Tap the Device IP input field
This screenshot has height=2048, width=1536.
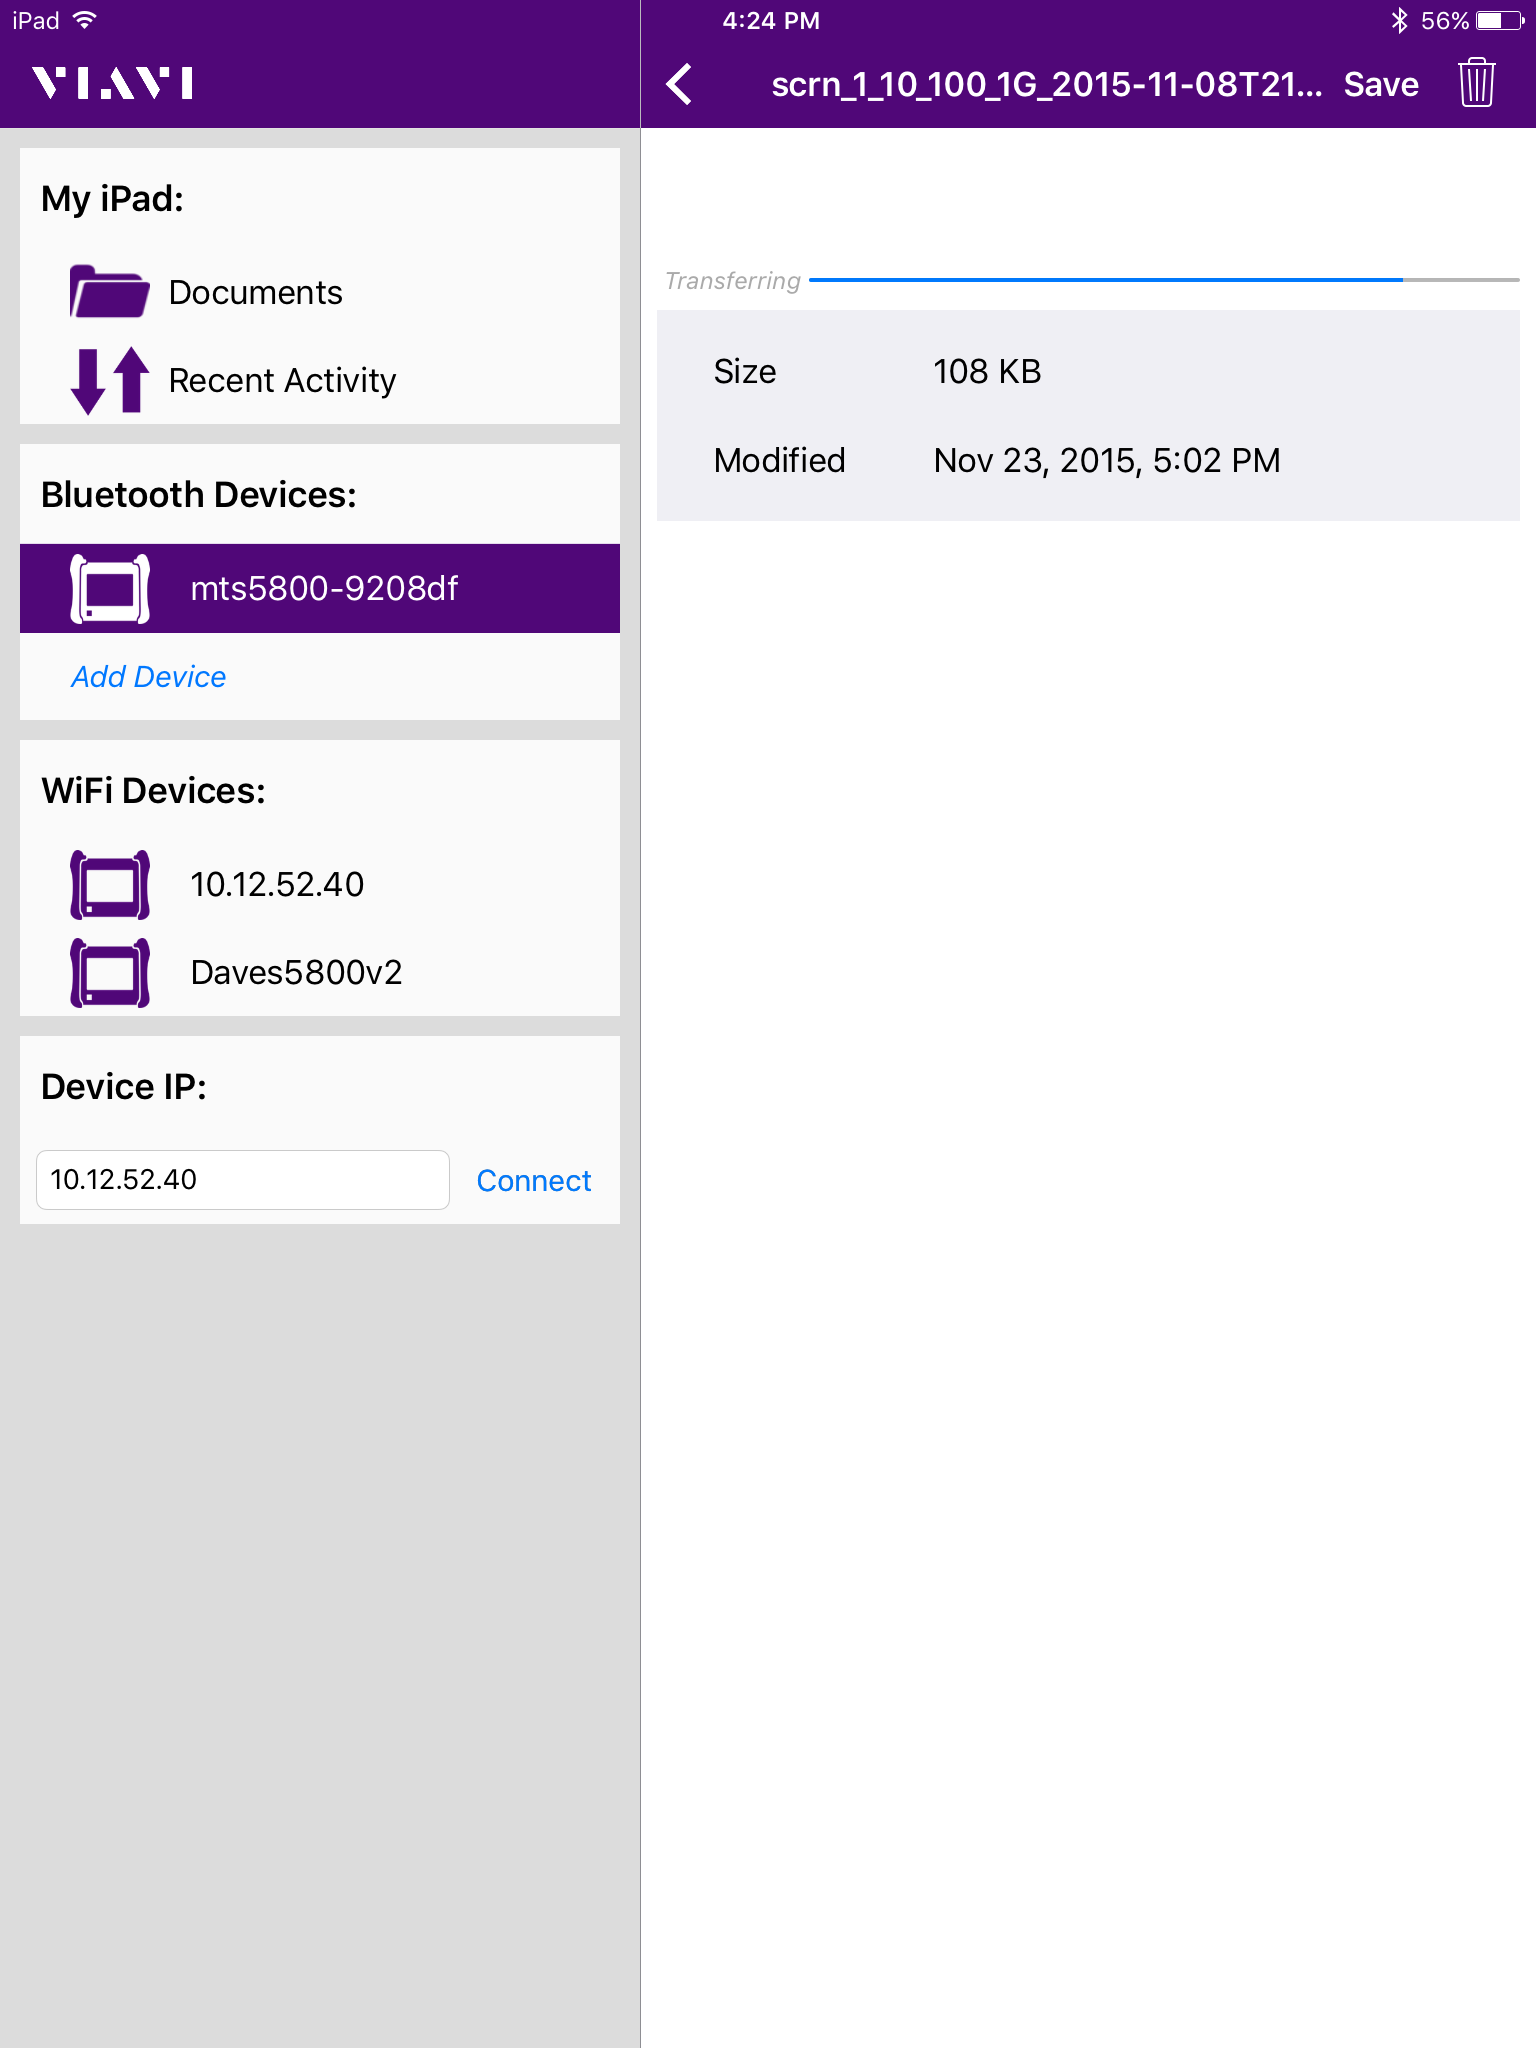(243, 1180)
